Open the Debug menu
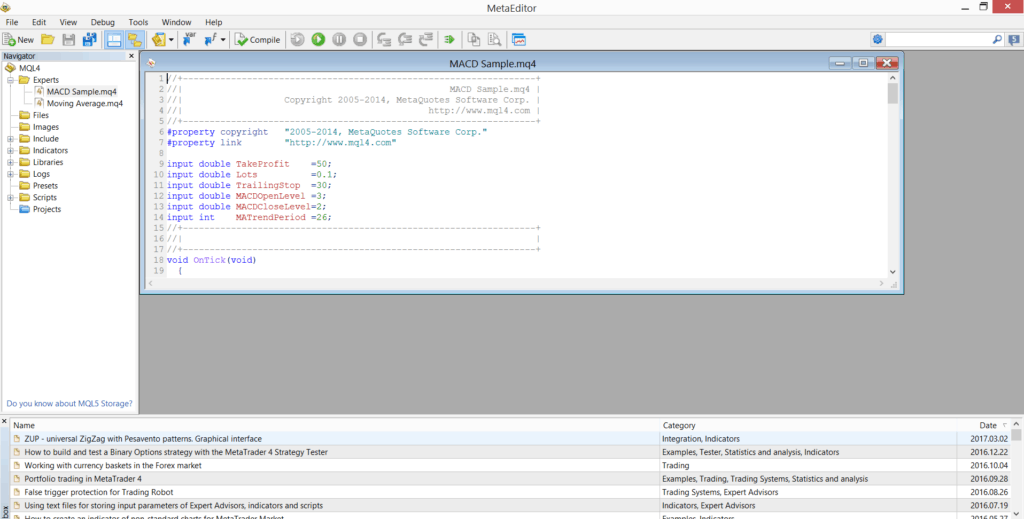This screenshot has height=519, width=1024. click(103, 22)
